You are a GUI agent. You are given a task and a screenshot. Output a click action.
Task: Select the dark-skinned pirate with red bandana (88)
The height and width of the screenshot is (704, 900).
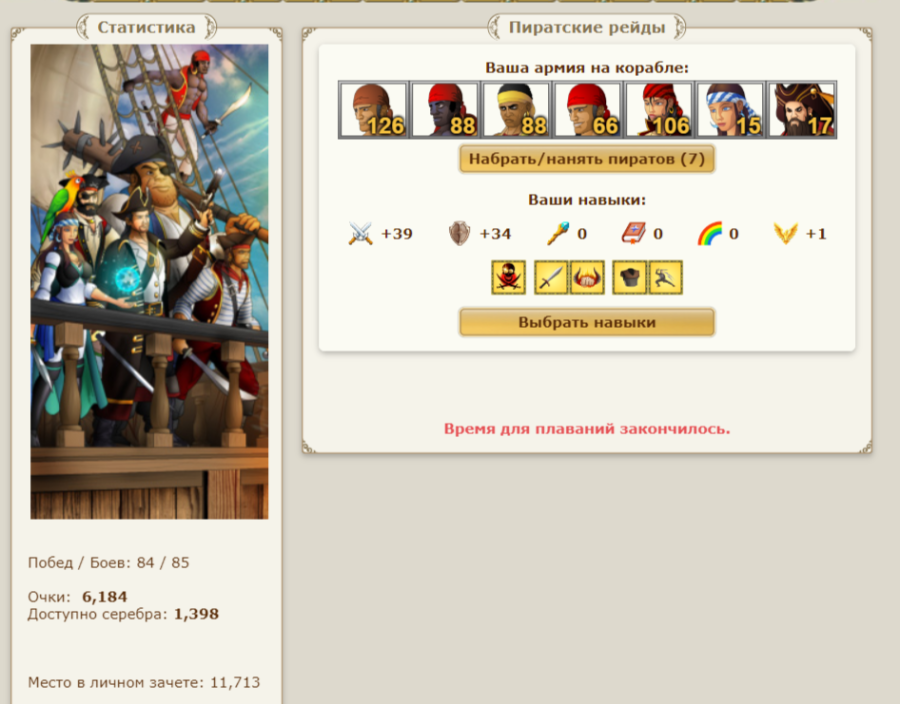coord(445,110)
